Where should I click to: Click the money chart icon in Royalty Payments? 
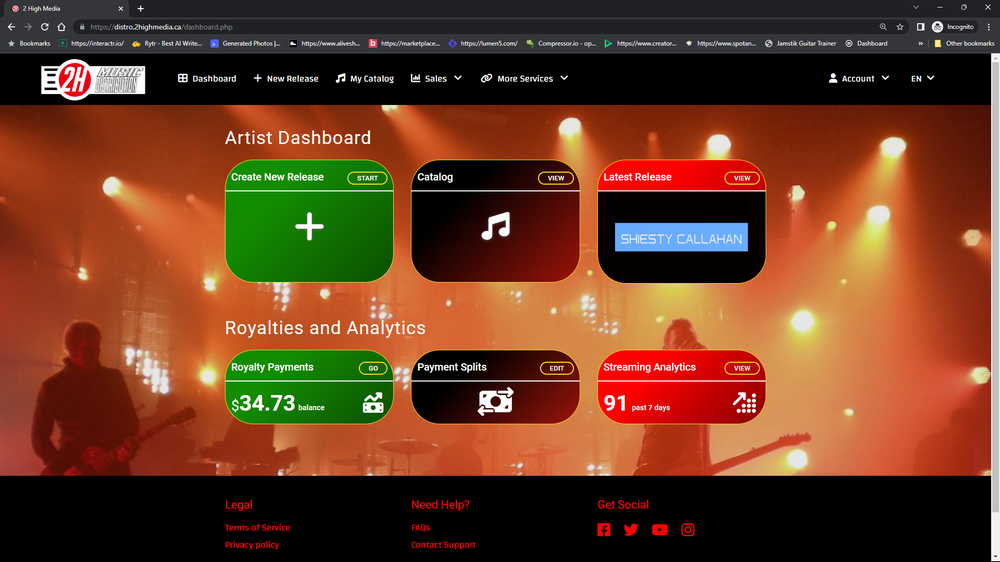(373, 403)
